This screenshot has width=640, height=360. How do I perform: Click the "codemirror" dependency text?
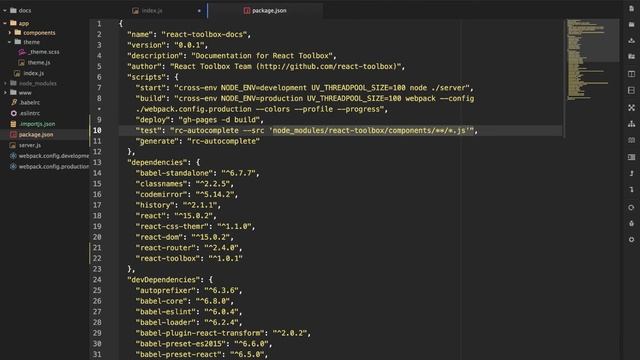161,194
